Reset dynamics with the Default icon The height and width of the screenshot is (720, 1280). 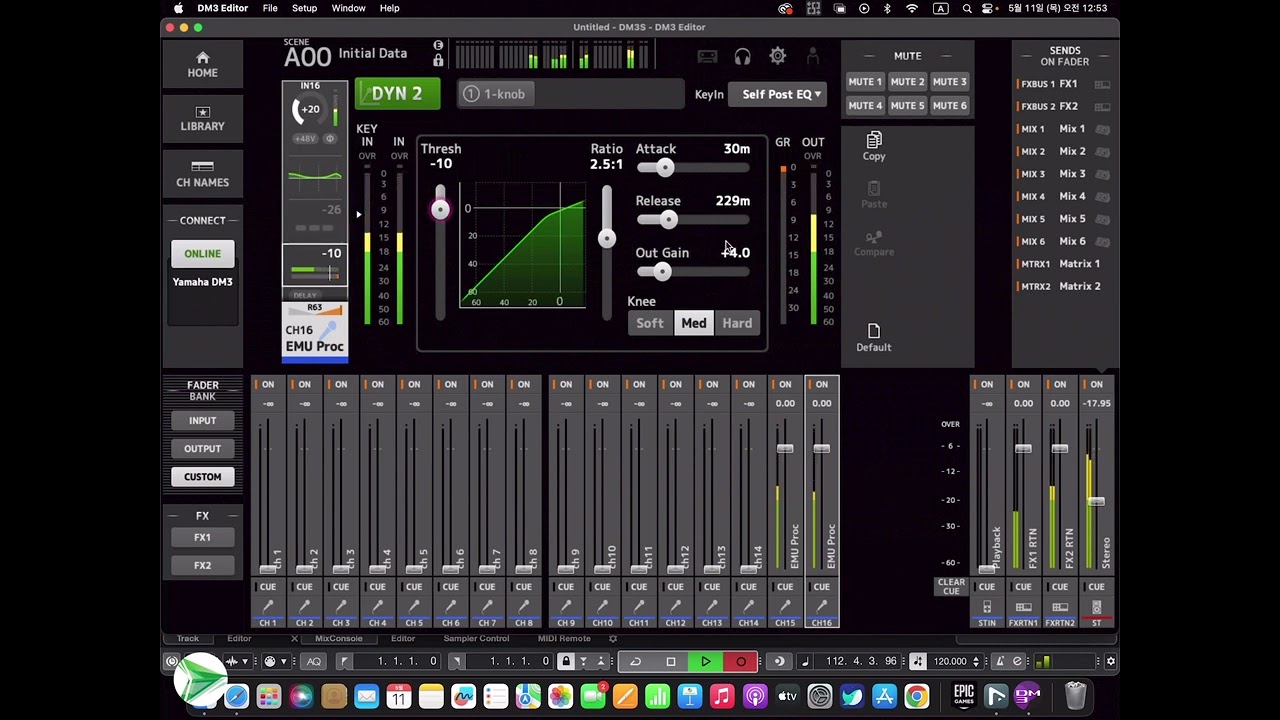[873, 338]
